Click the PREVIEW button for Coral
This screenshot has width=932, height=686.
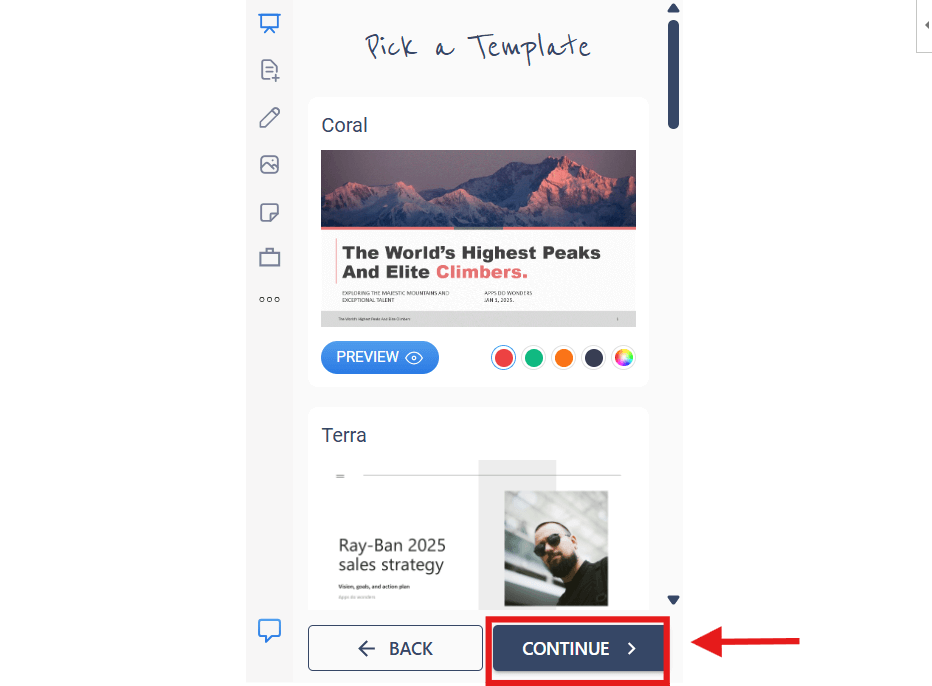click(380, 357)
